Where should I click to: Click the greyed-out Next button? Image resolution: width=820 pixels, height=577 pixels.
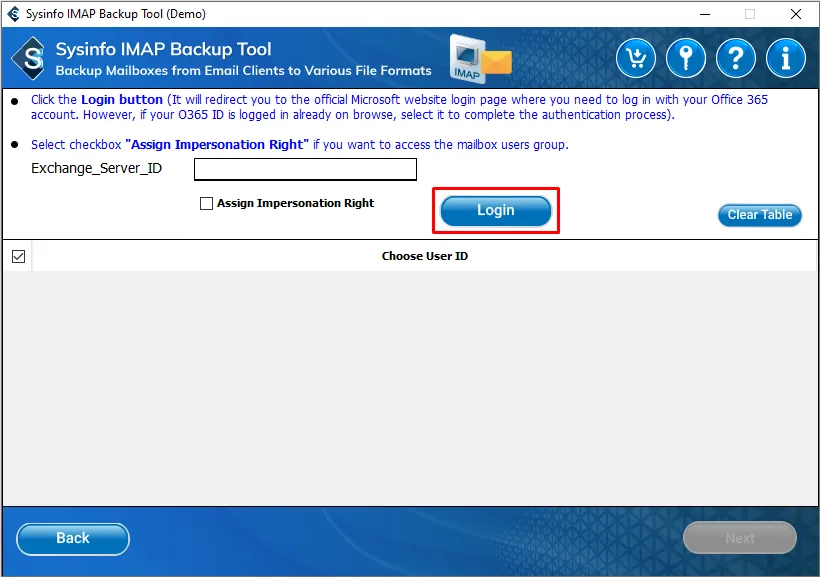739,538
